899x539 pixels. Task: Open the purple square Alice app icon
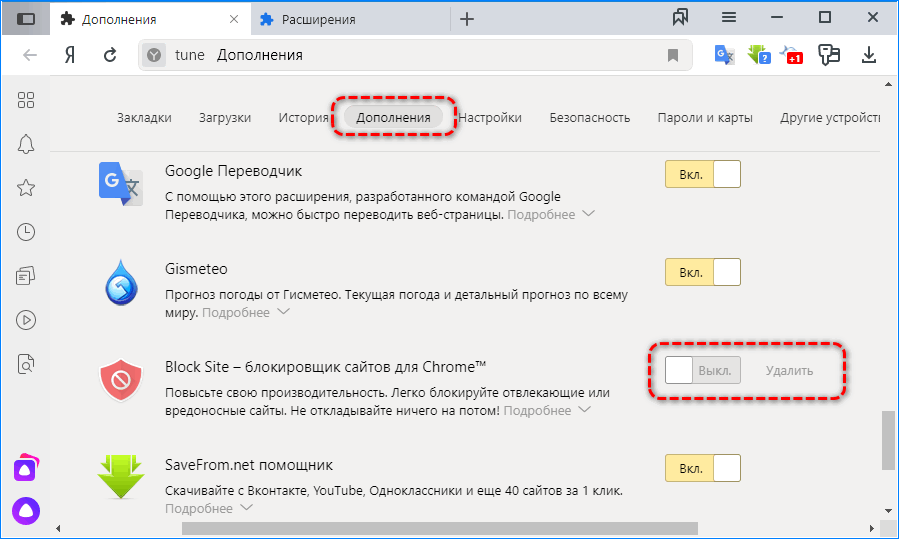coord(26,468)
